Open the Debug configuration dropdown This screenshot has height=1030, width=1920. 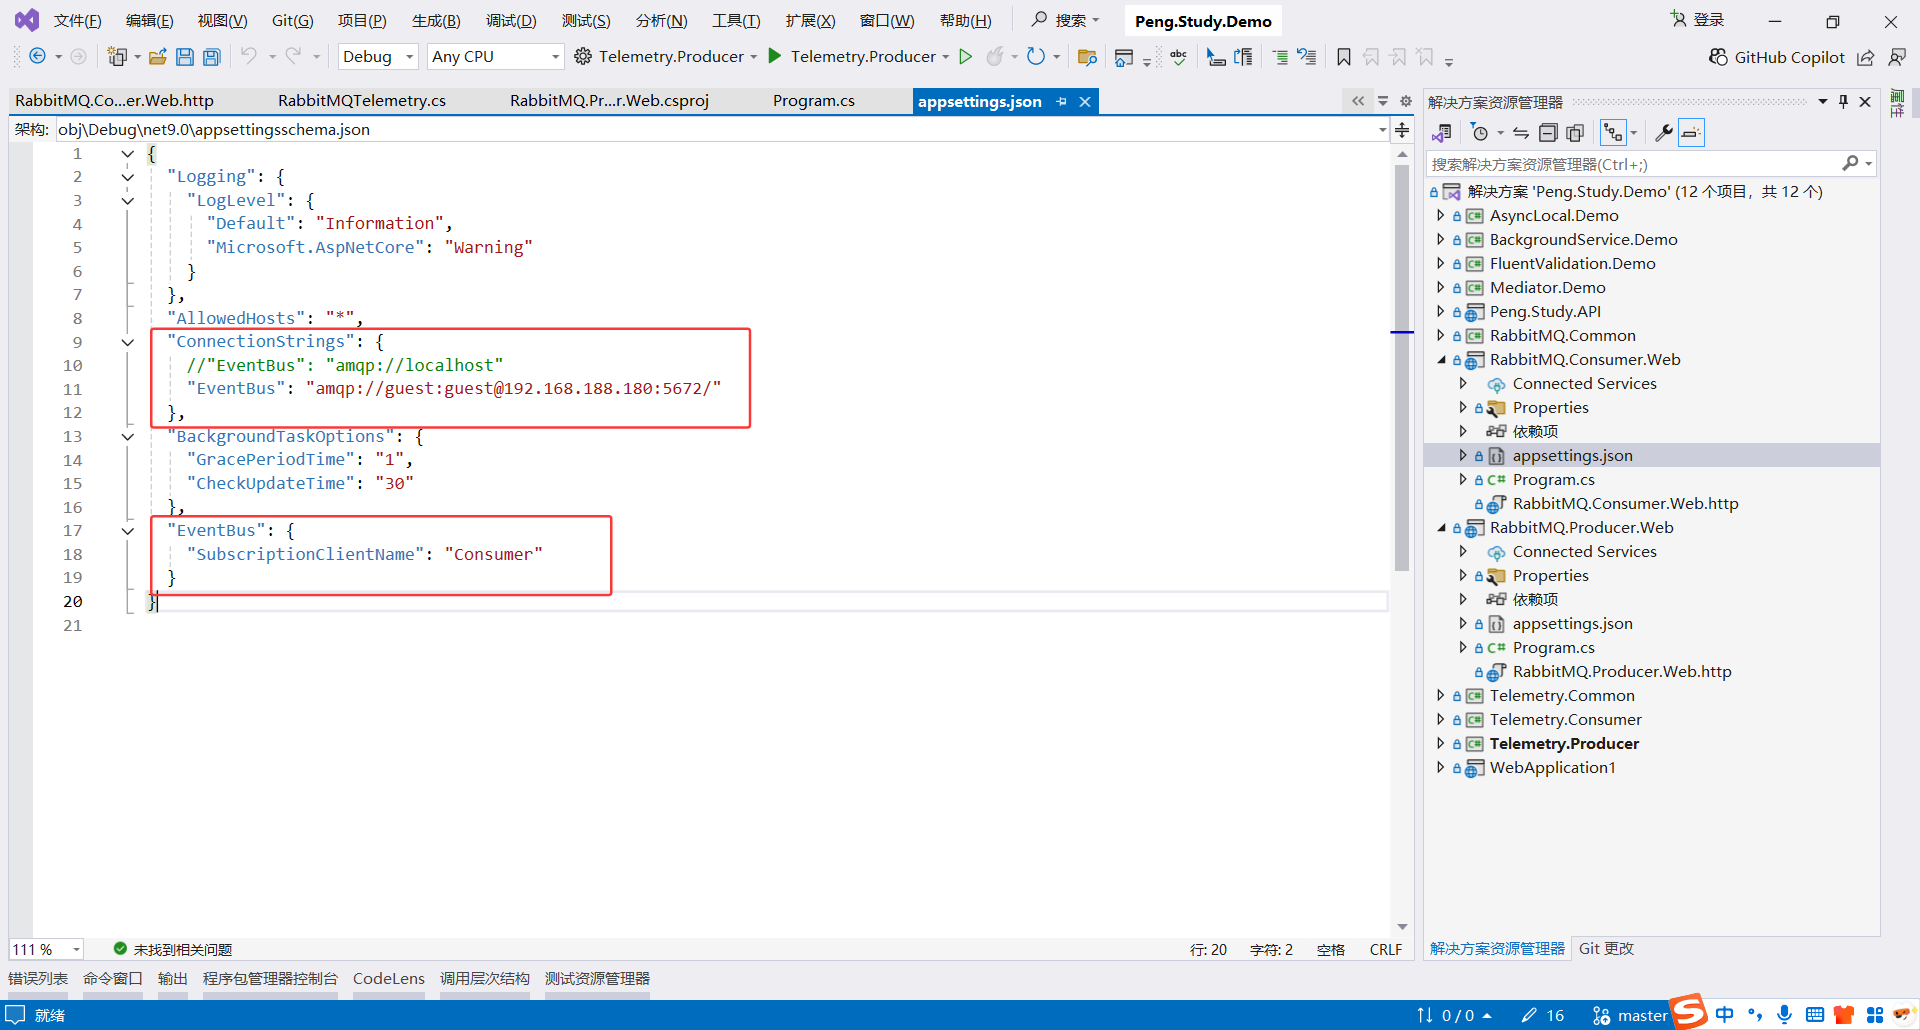[378, 57]
